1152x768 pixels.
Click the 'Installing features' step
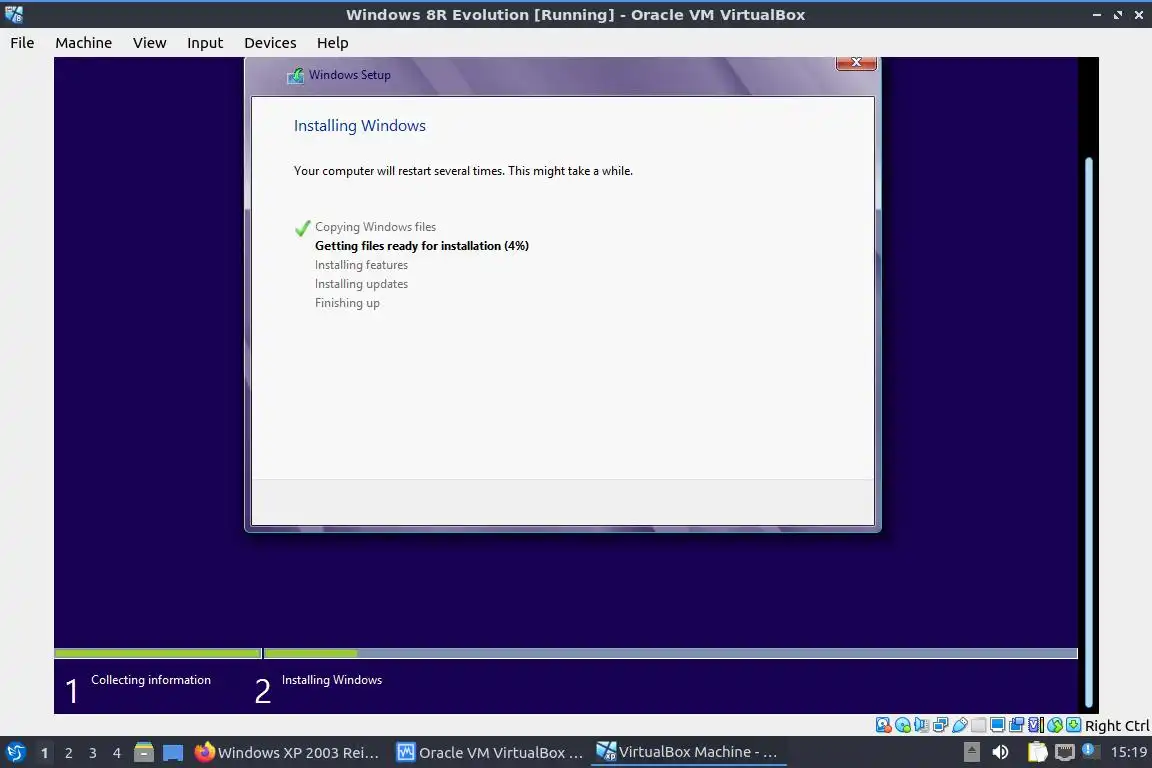(361, 265)
